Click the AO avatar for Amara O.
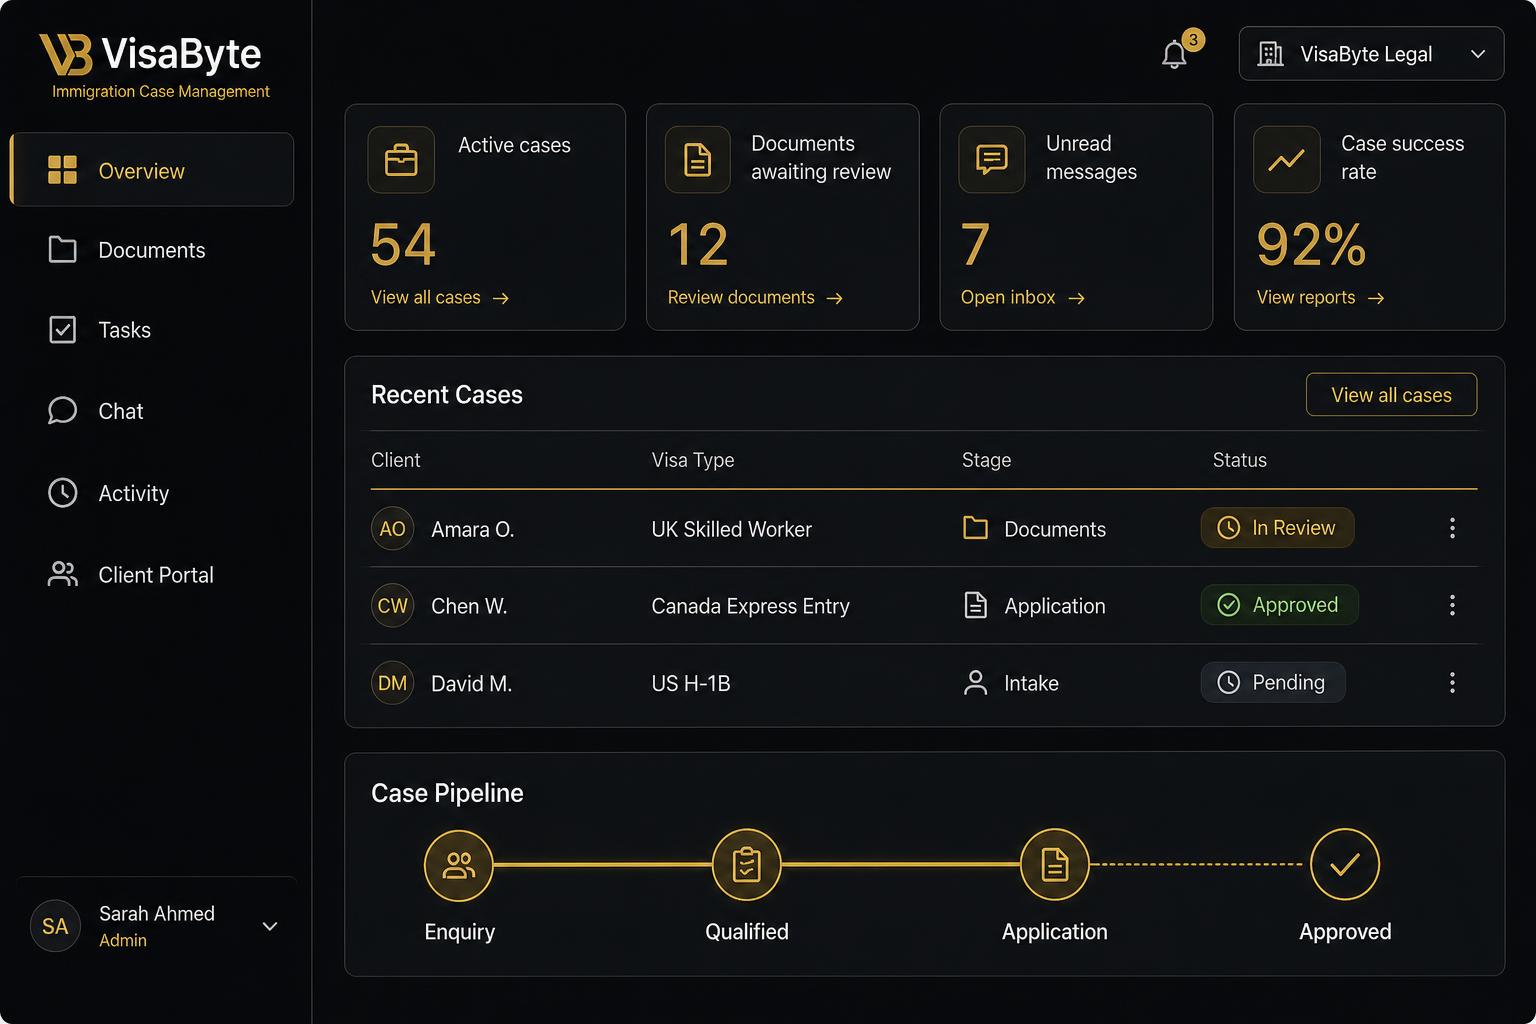The width and height of the screenshot is (1536, 1024). [392, 528]
